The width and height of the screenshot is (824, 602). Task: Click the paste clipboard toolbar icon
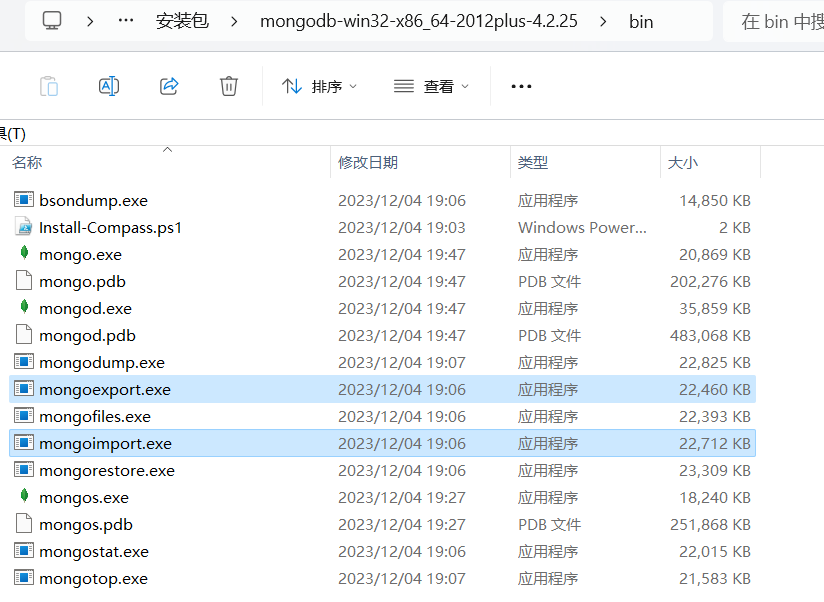(x=49, y=86)
